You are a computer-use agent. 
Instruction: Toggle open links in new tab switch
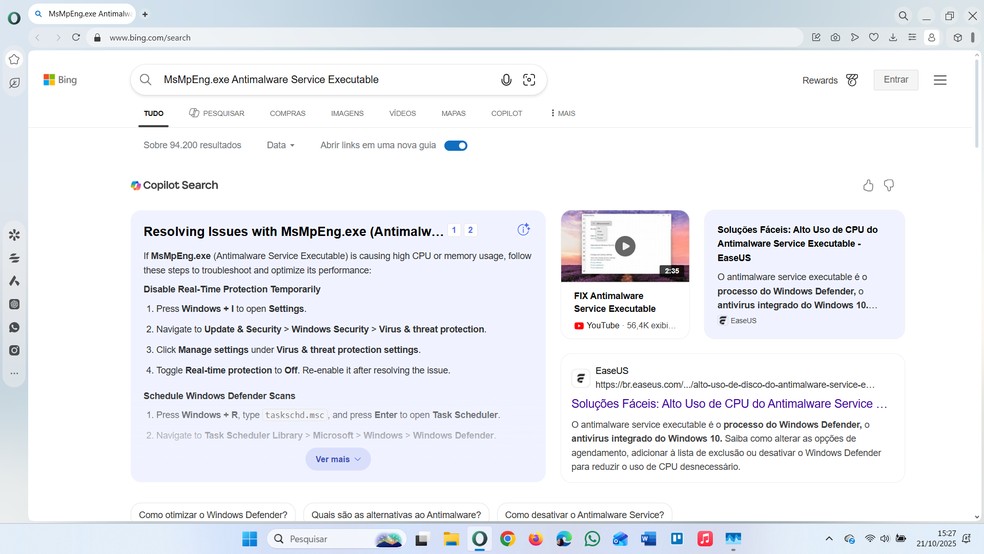coord(456,146)
